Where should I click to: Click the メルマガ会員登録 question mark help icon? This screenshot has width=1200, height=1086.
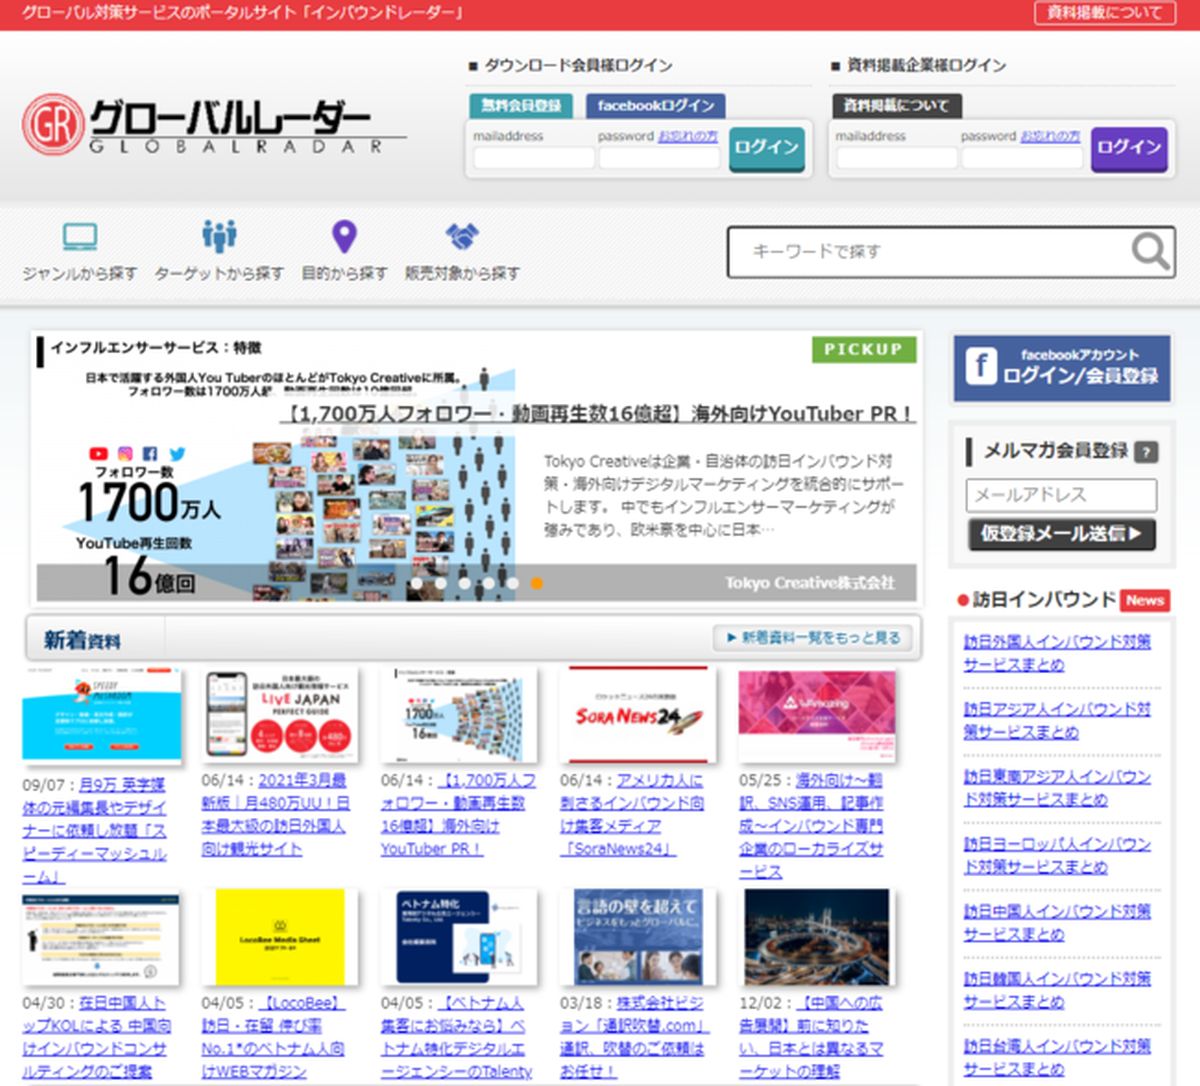coord(1146,452)
